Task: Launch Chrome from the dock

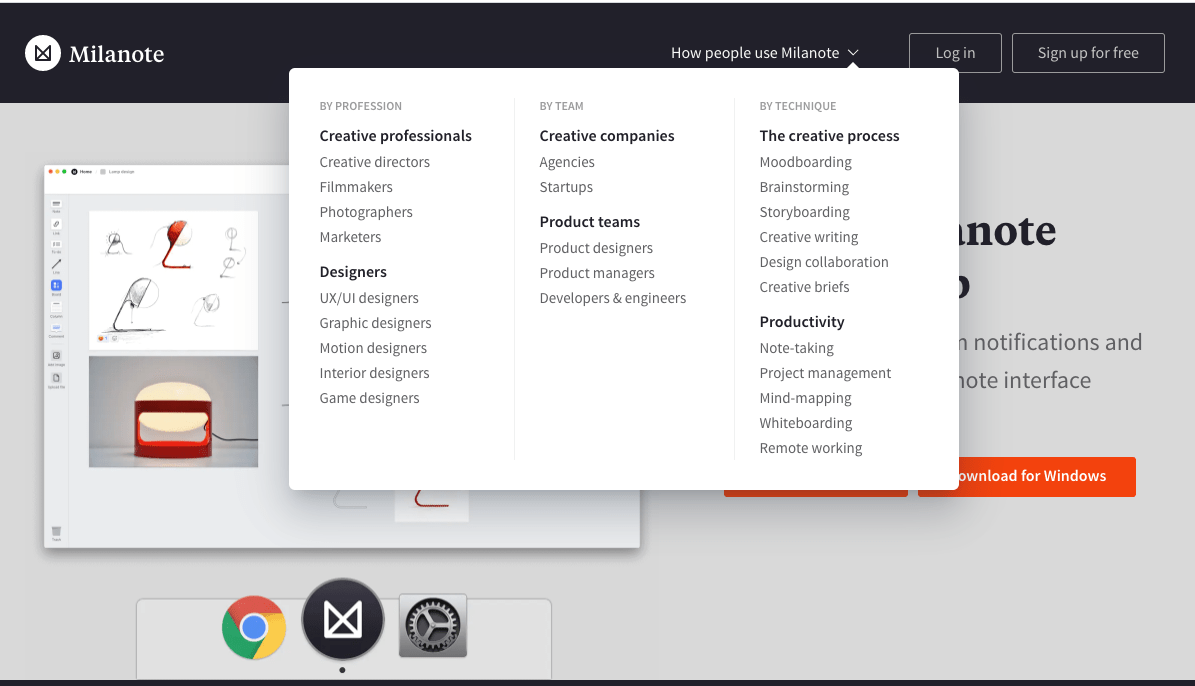Action: (x=254, y=628)
